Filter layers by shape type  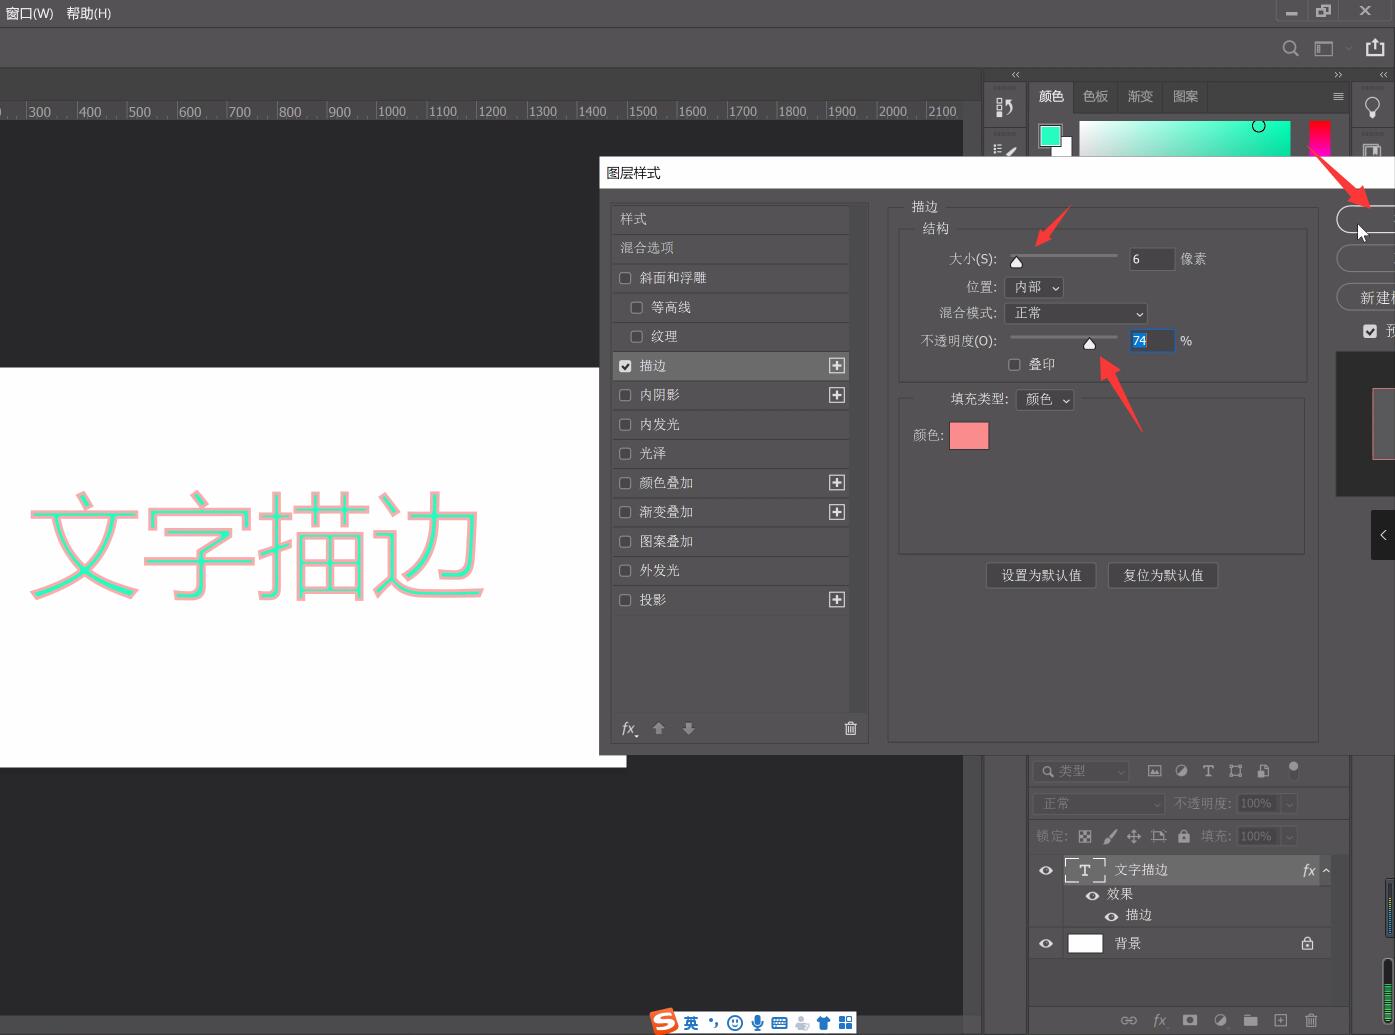tap(1236, 771)
